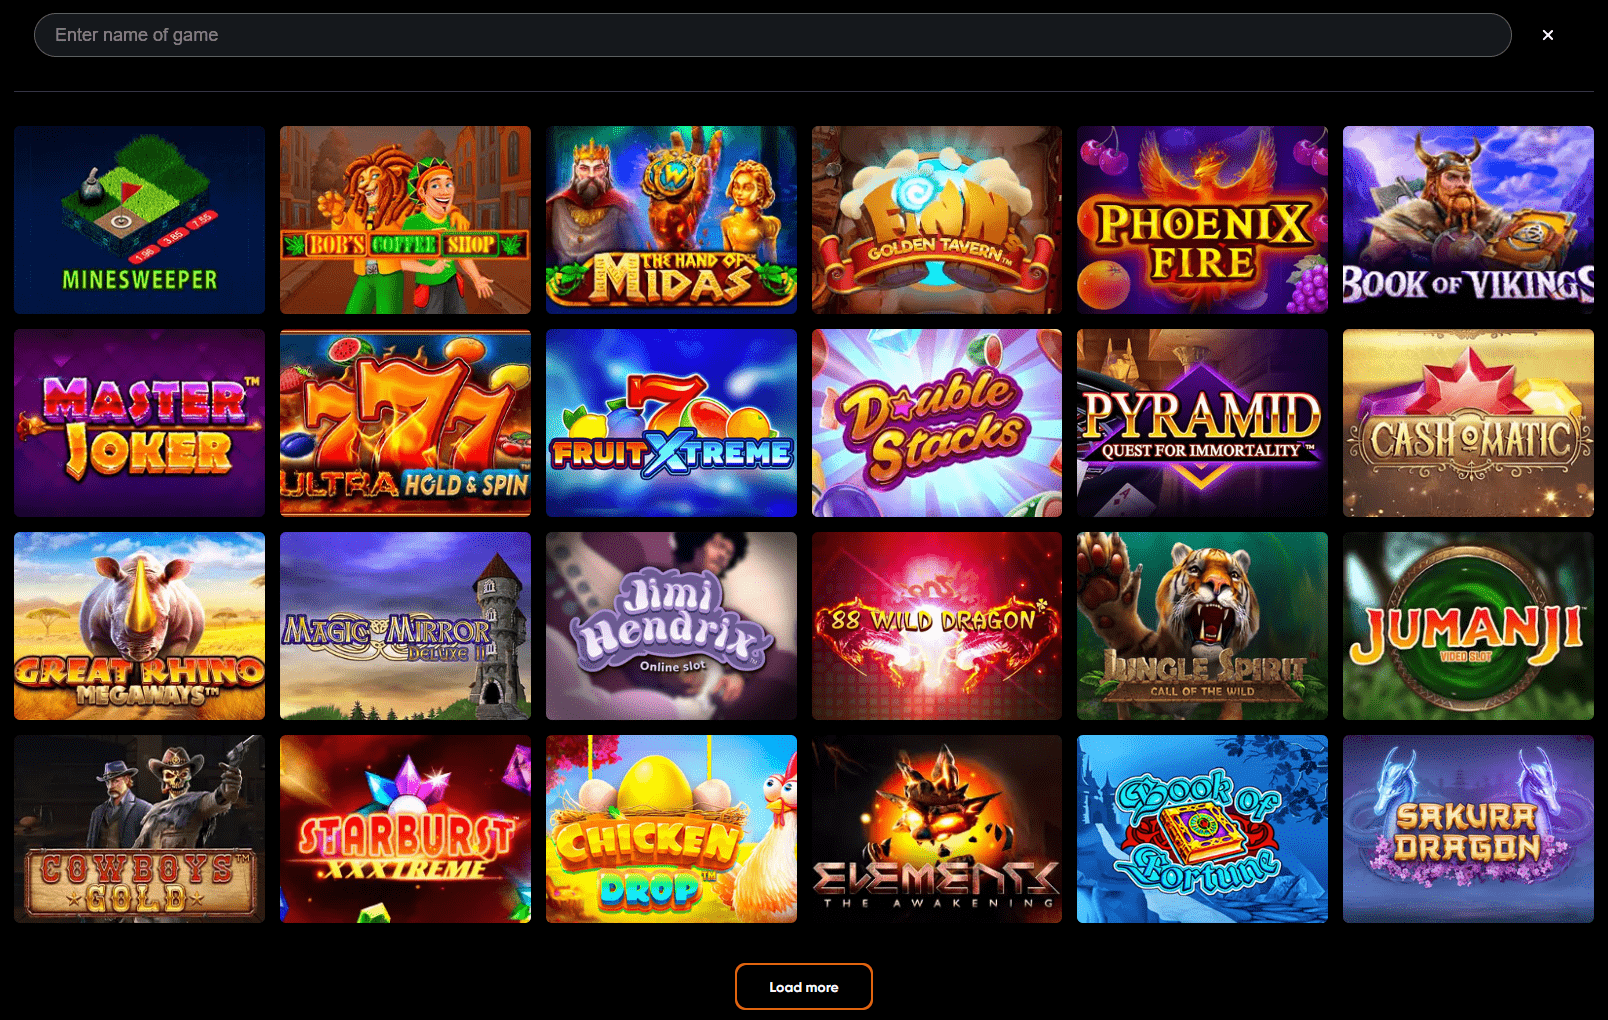Launch Pyramid Quest for Immortality
Image resolution: width=1608 pixels, height=1020 pixels.
(1202, 423)
